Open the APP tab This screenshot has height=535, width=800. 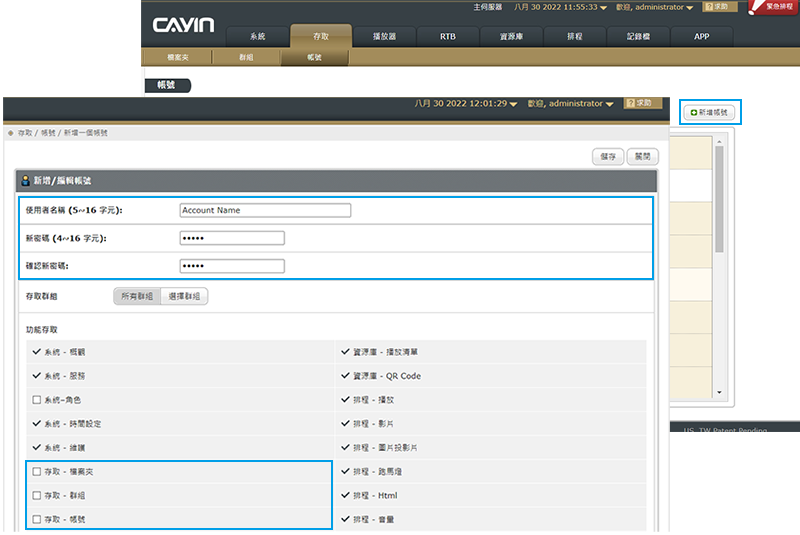pos(702,36)
